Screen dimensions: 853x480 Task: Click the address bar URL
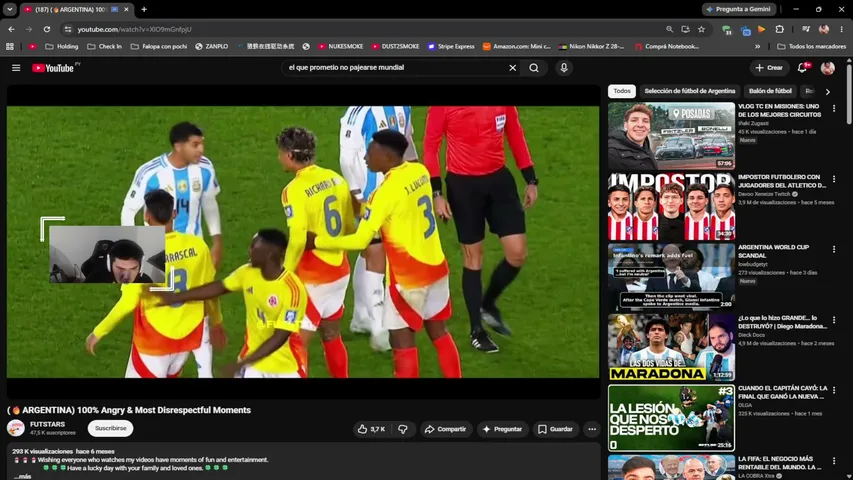click(x=134, y=29)
